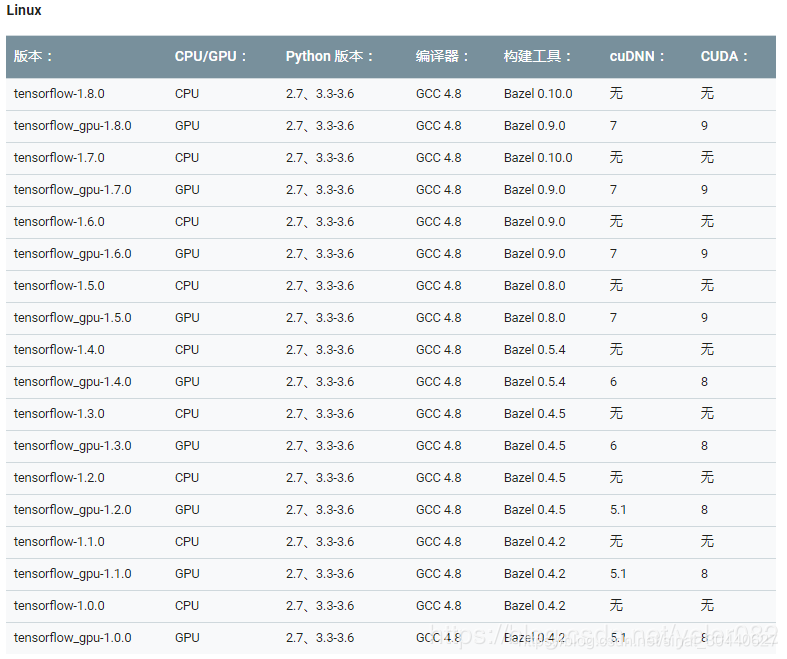Select cuDNN 5.1 in tensorflow_gpu-1.2.0 row
Image resolution: width=787 pixels, height=659 pixels.
point(618,510)
